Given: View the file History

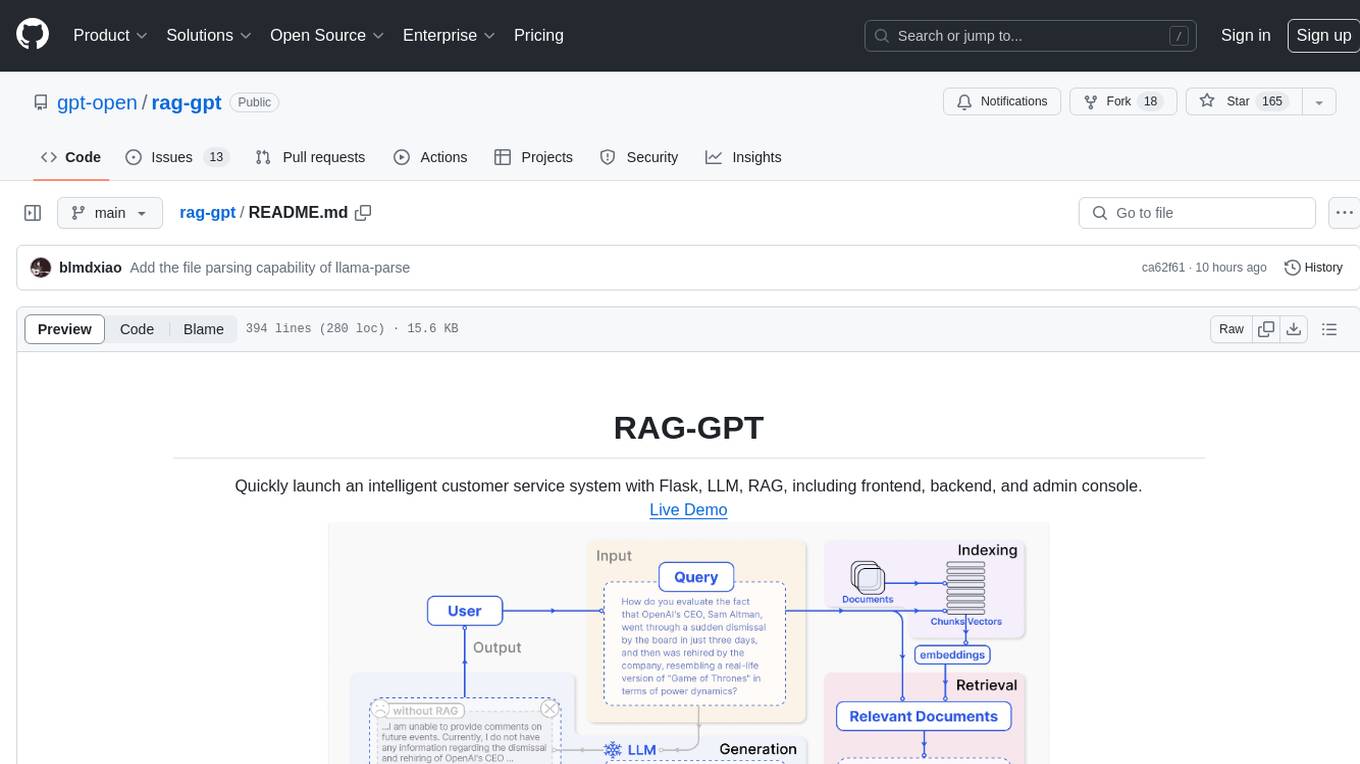Looking at the screenshot, I should click(x=1313, y=268).
